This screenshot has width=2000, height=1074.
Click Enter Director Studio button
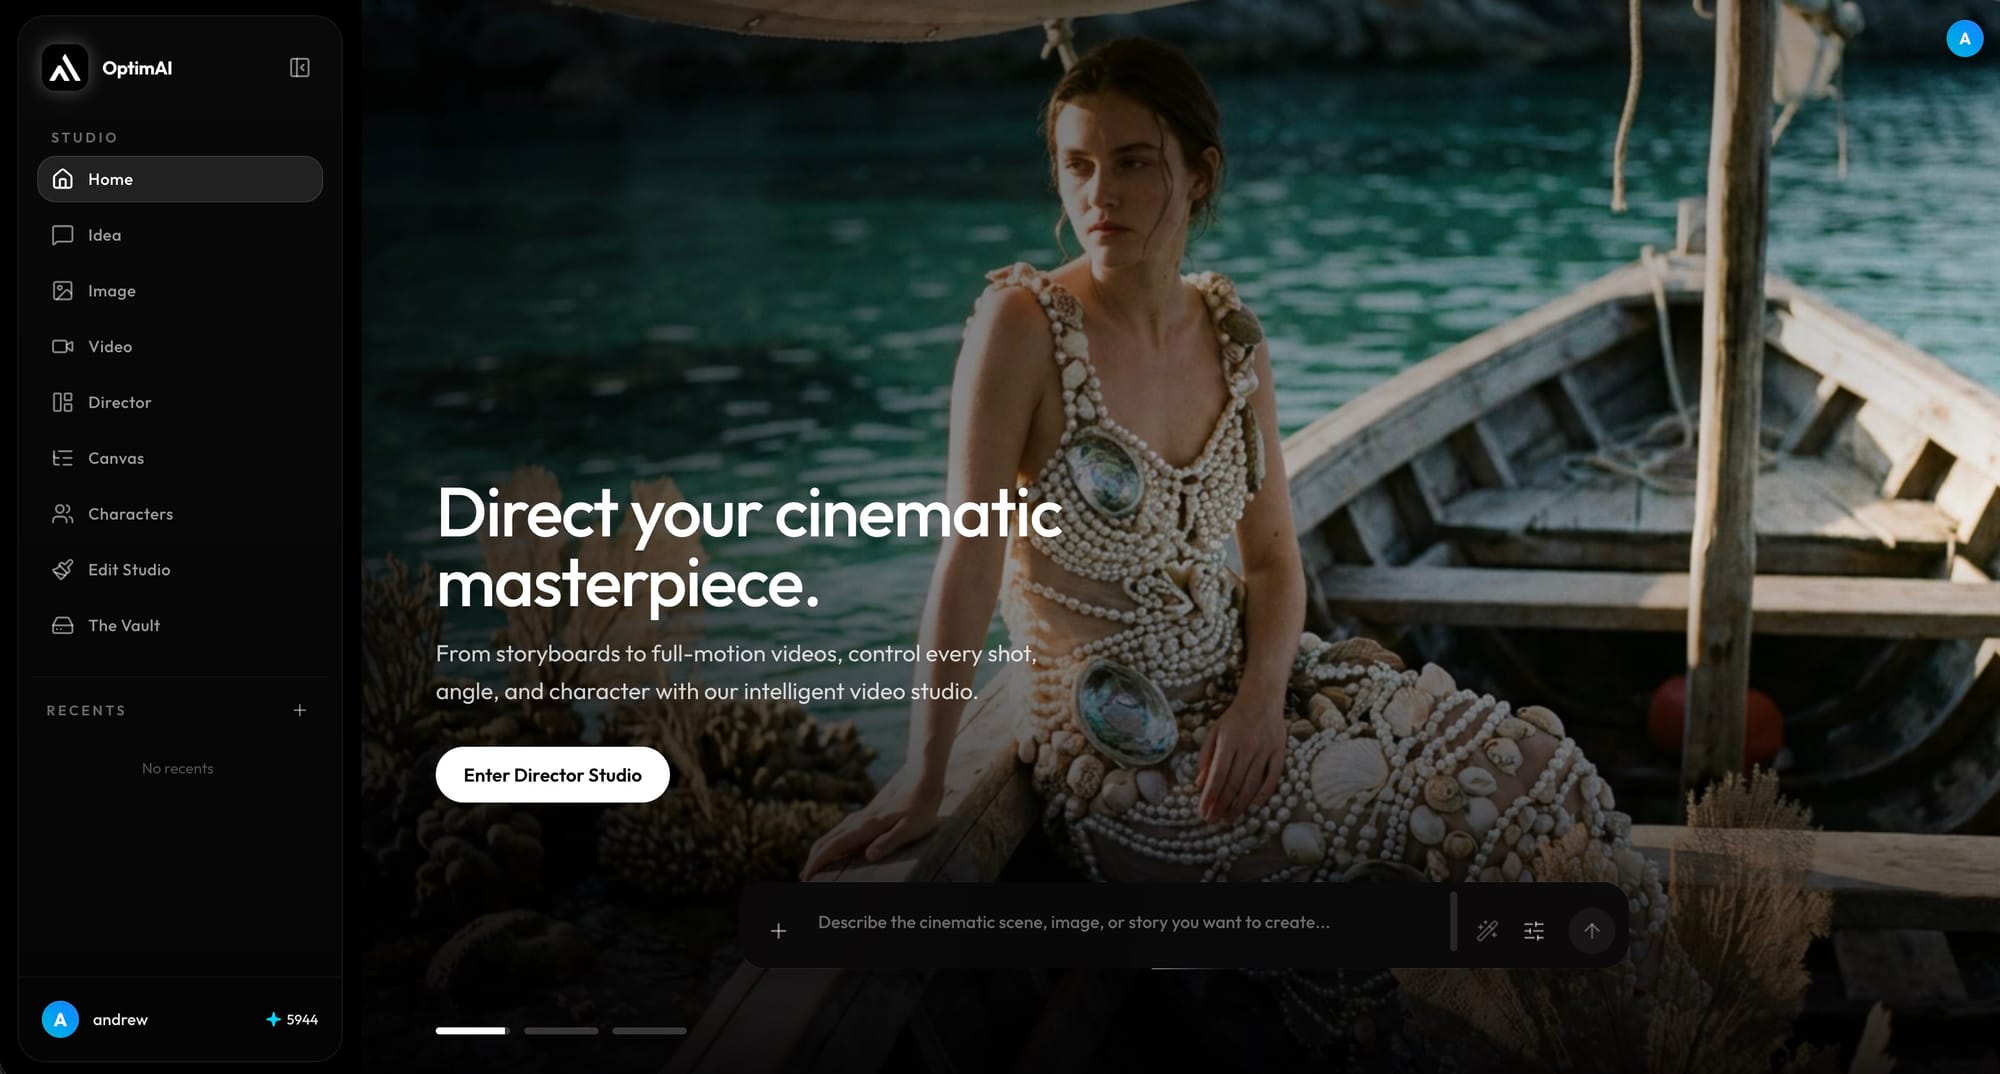552,775
